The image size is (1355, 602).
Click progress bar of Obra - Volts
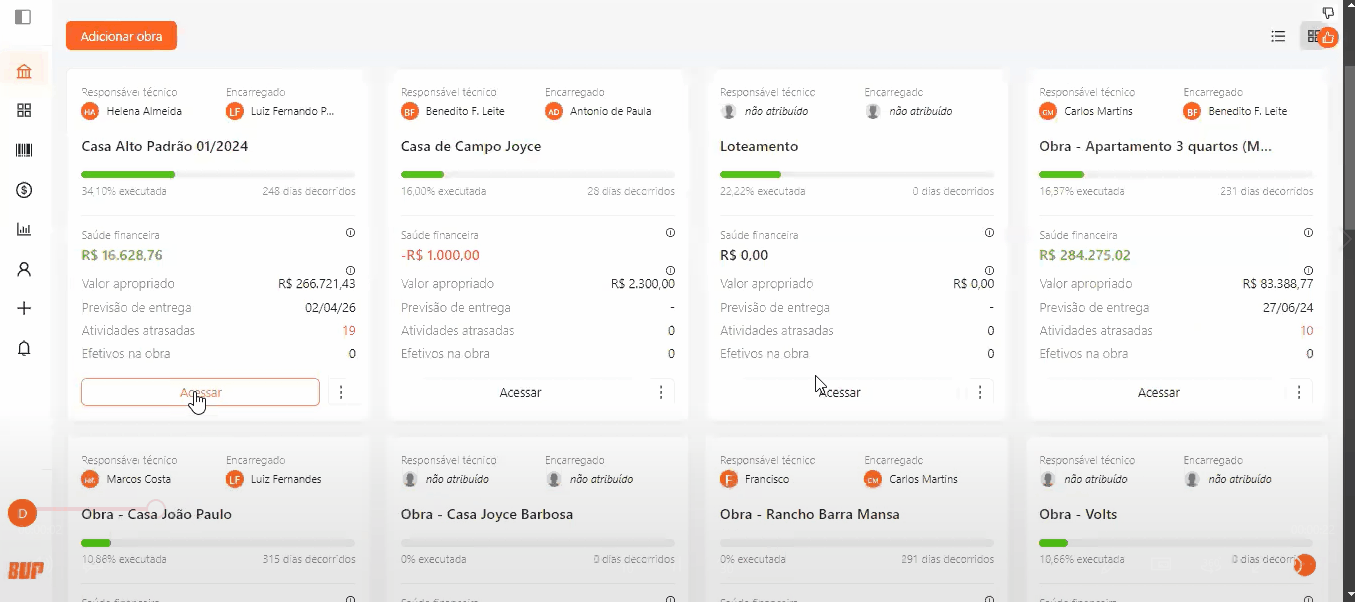(1176, 543)
